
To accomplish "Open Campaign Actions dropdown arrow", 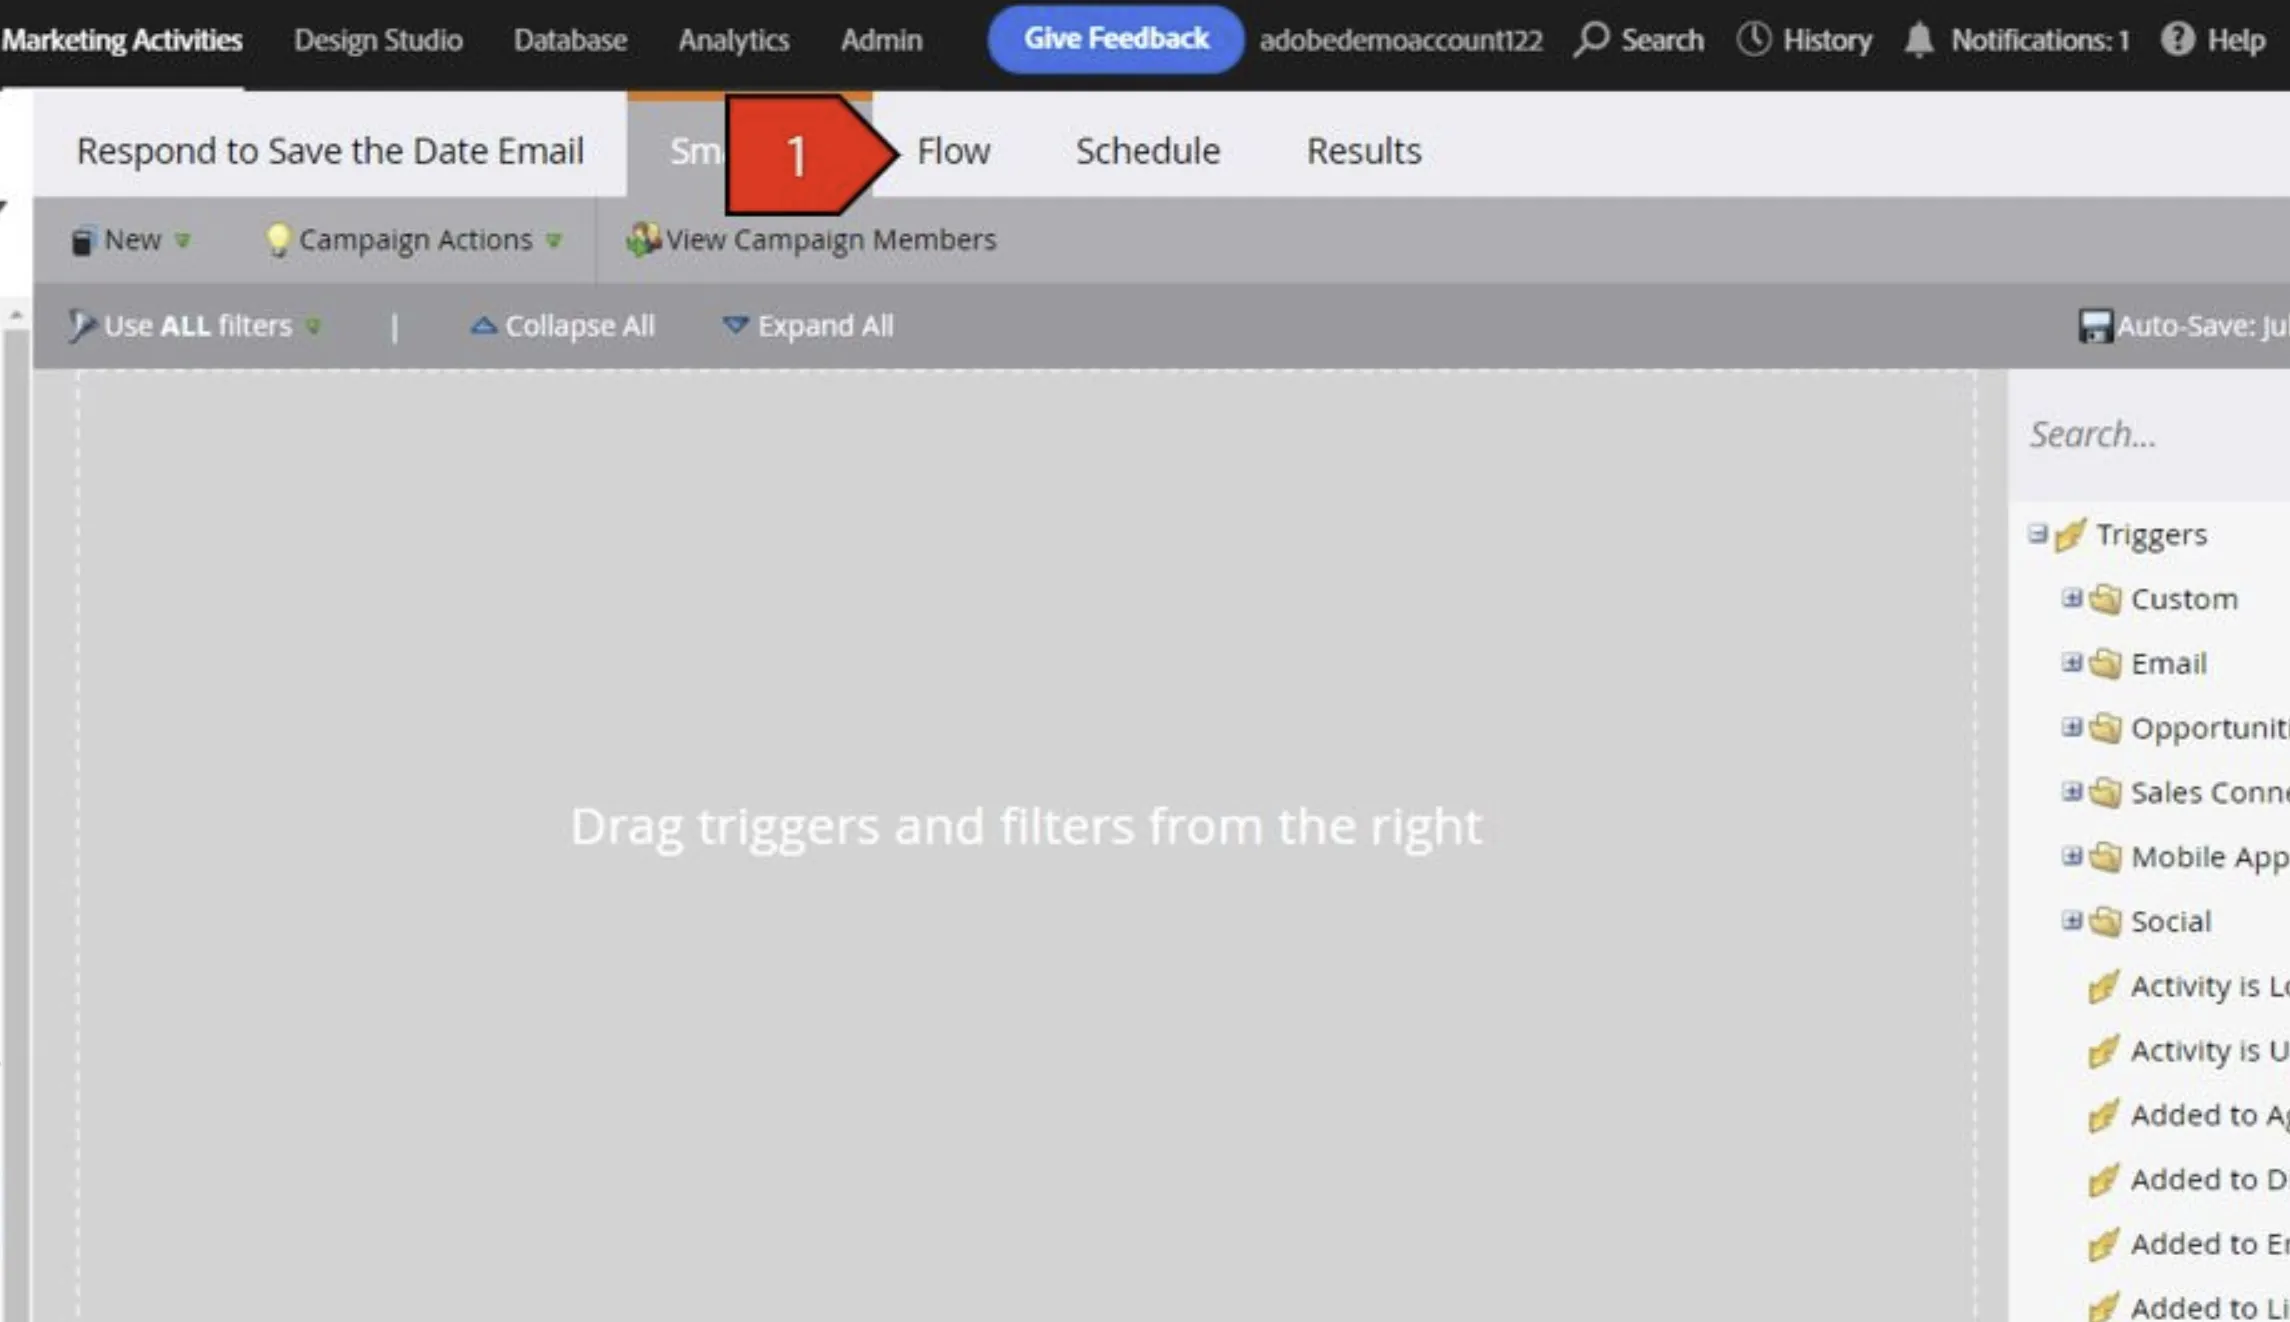I will point(553,240).
